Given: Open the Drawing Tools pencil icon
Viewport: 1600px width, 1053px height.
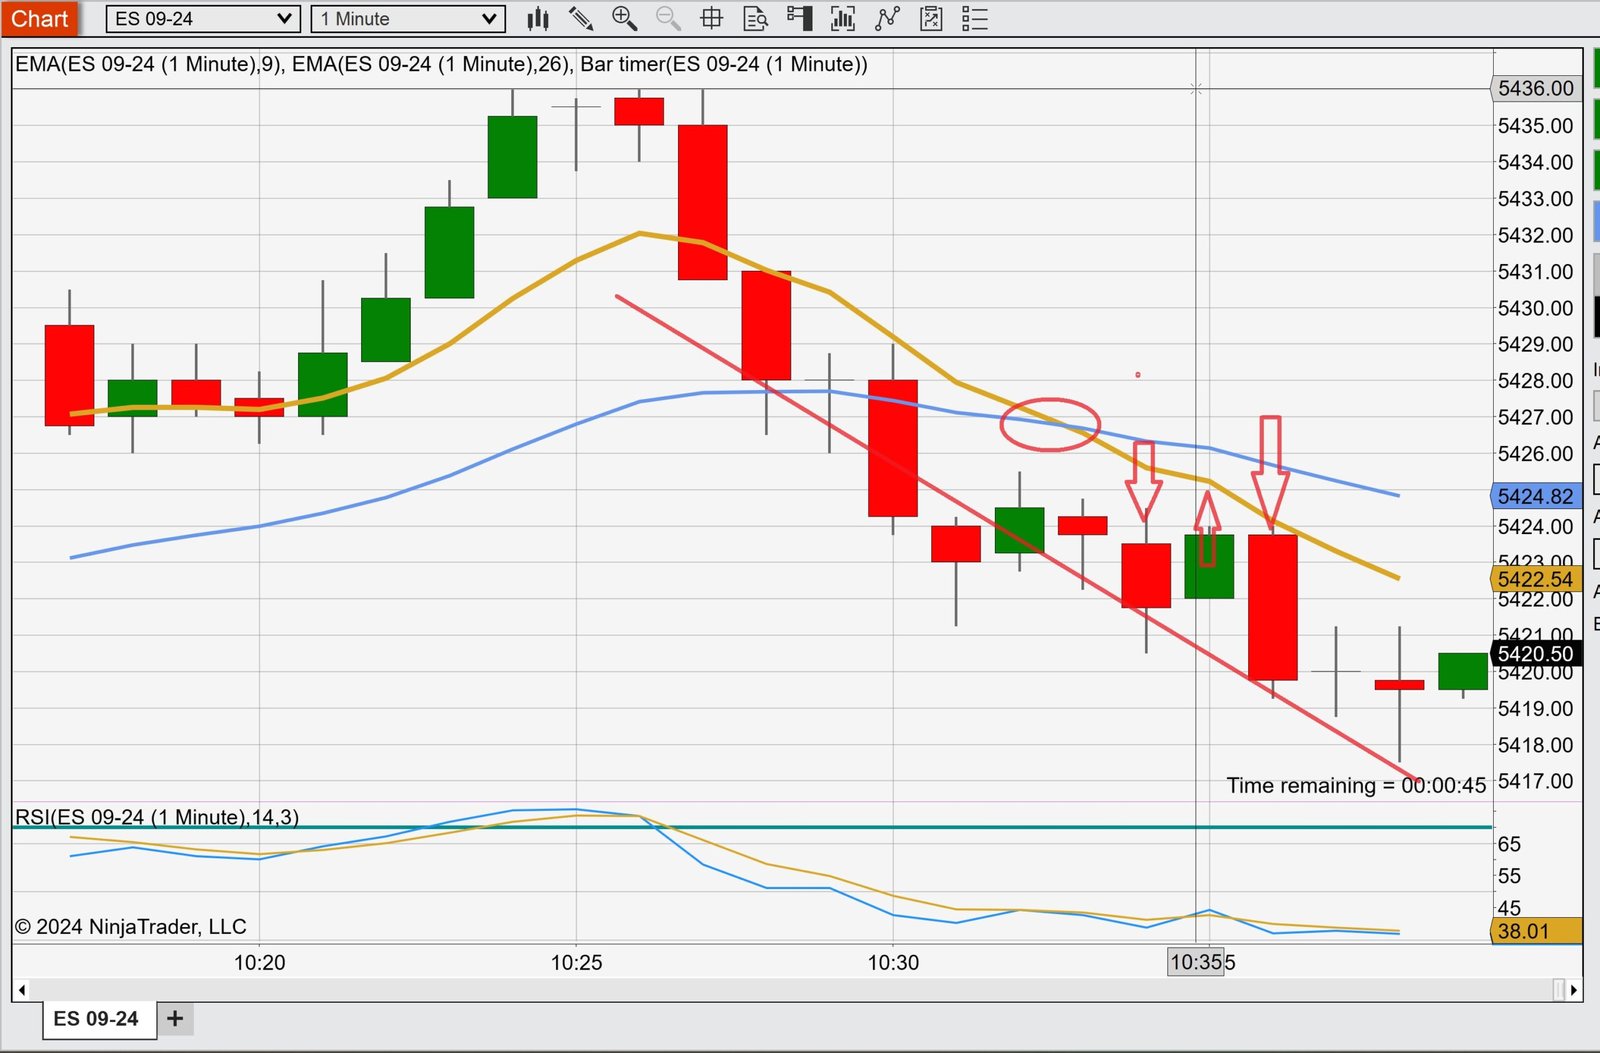Looking at the screenshot, I should point(581,19).
